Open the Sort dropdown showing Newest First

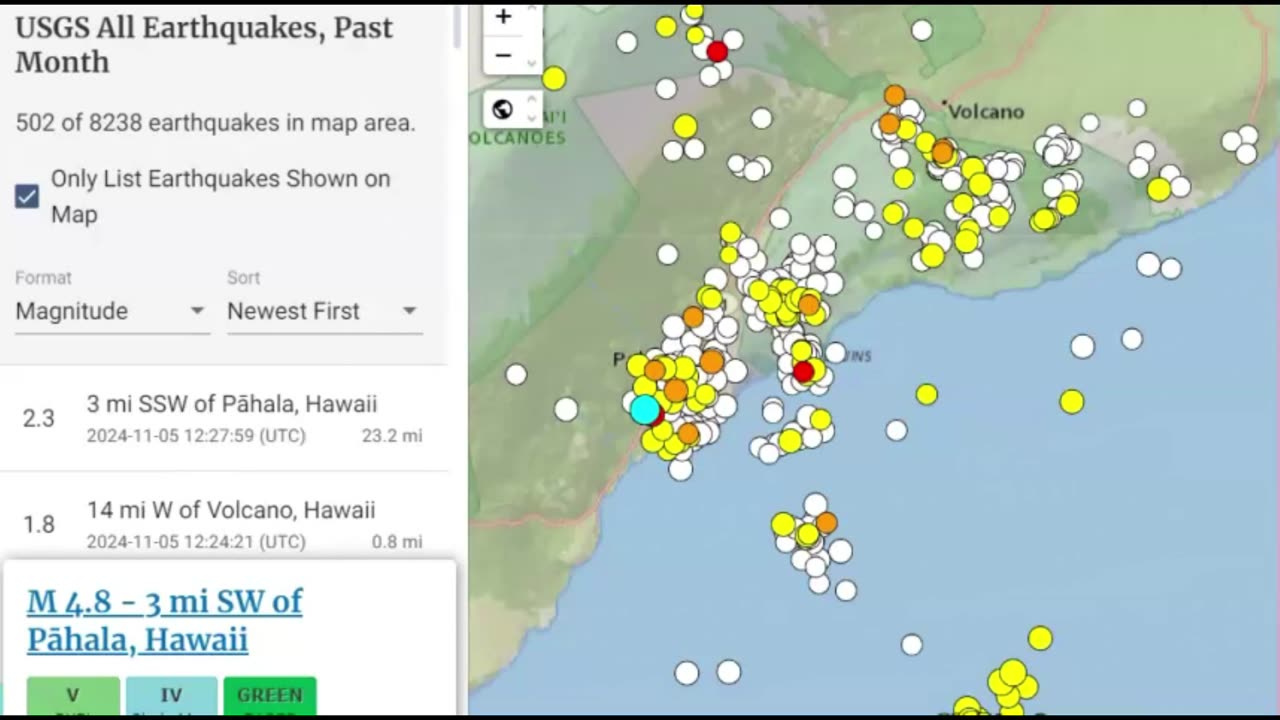tap(324, 311)
